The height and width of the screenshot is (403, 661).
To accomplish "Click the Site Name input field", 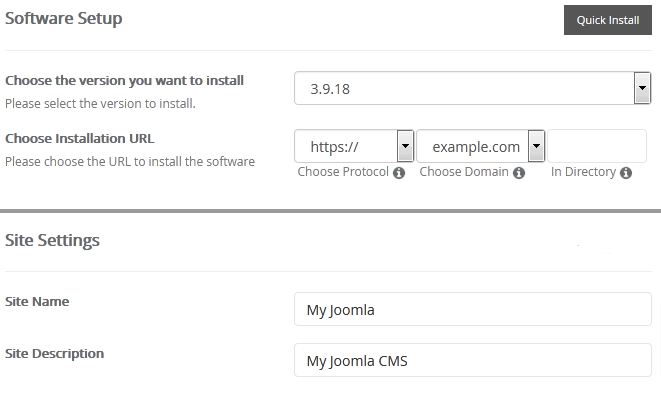I will click(x=473, y=310).
